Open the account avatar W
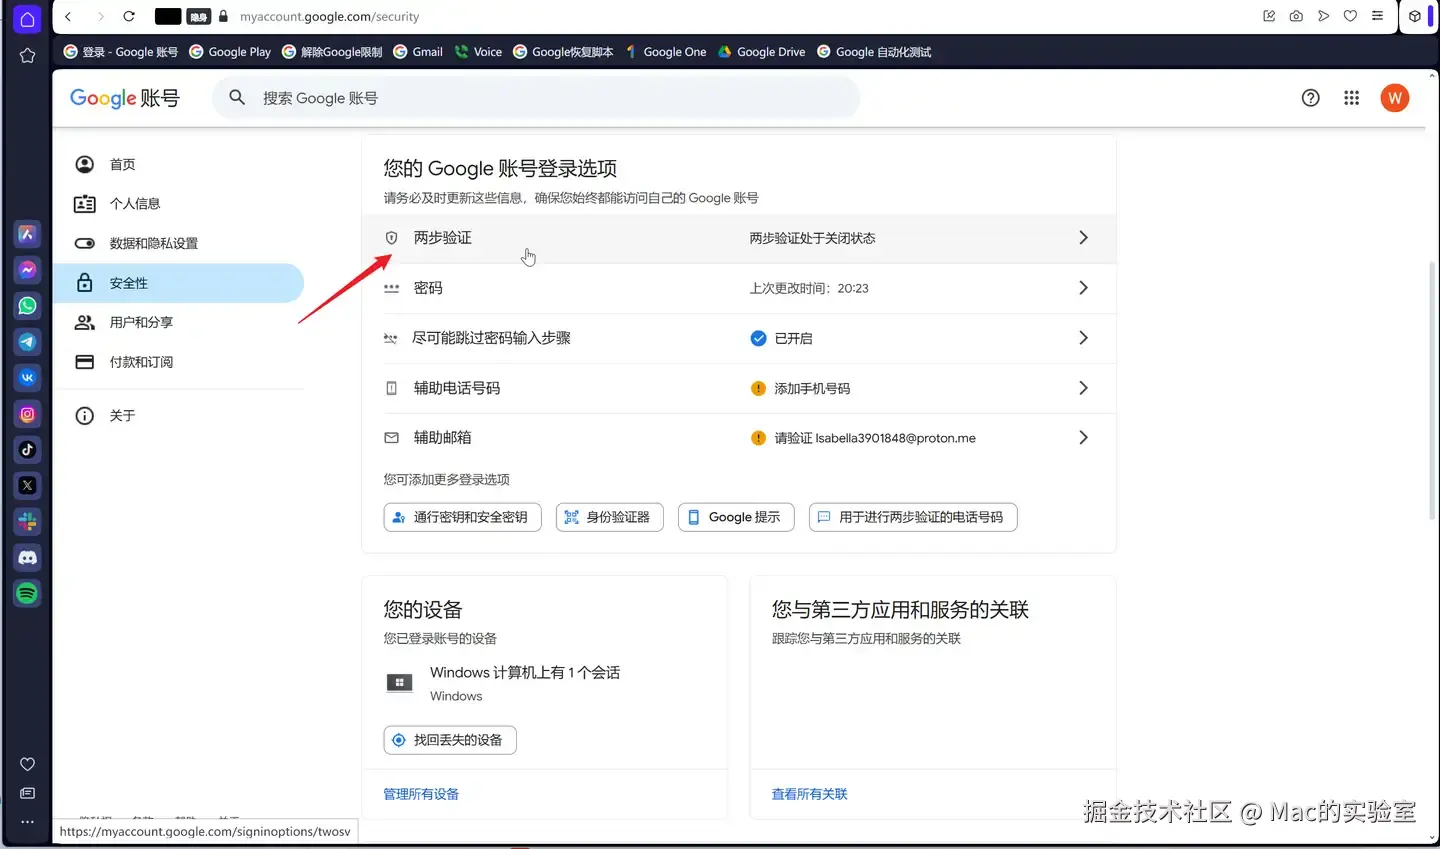The image size is (1440, 849). point(1394,98)
